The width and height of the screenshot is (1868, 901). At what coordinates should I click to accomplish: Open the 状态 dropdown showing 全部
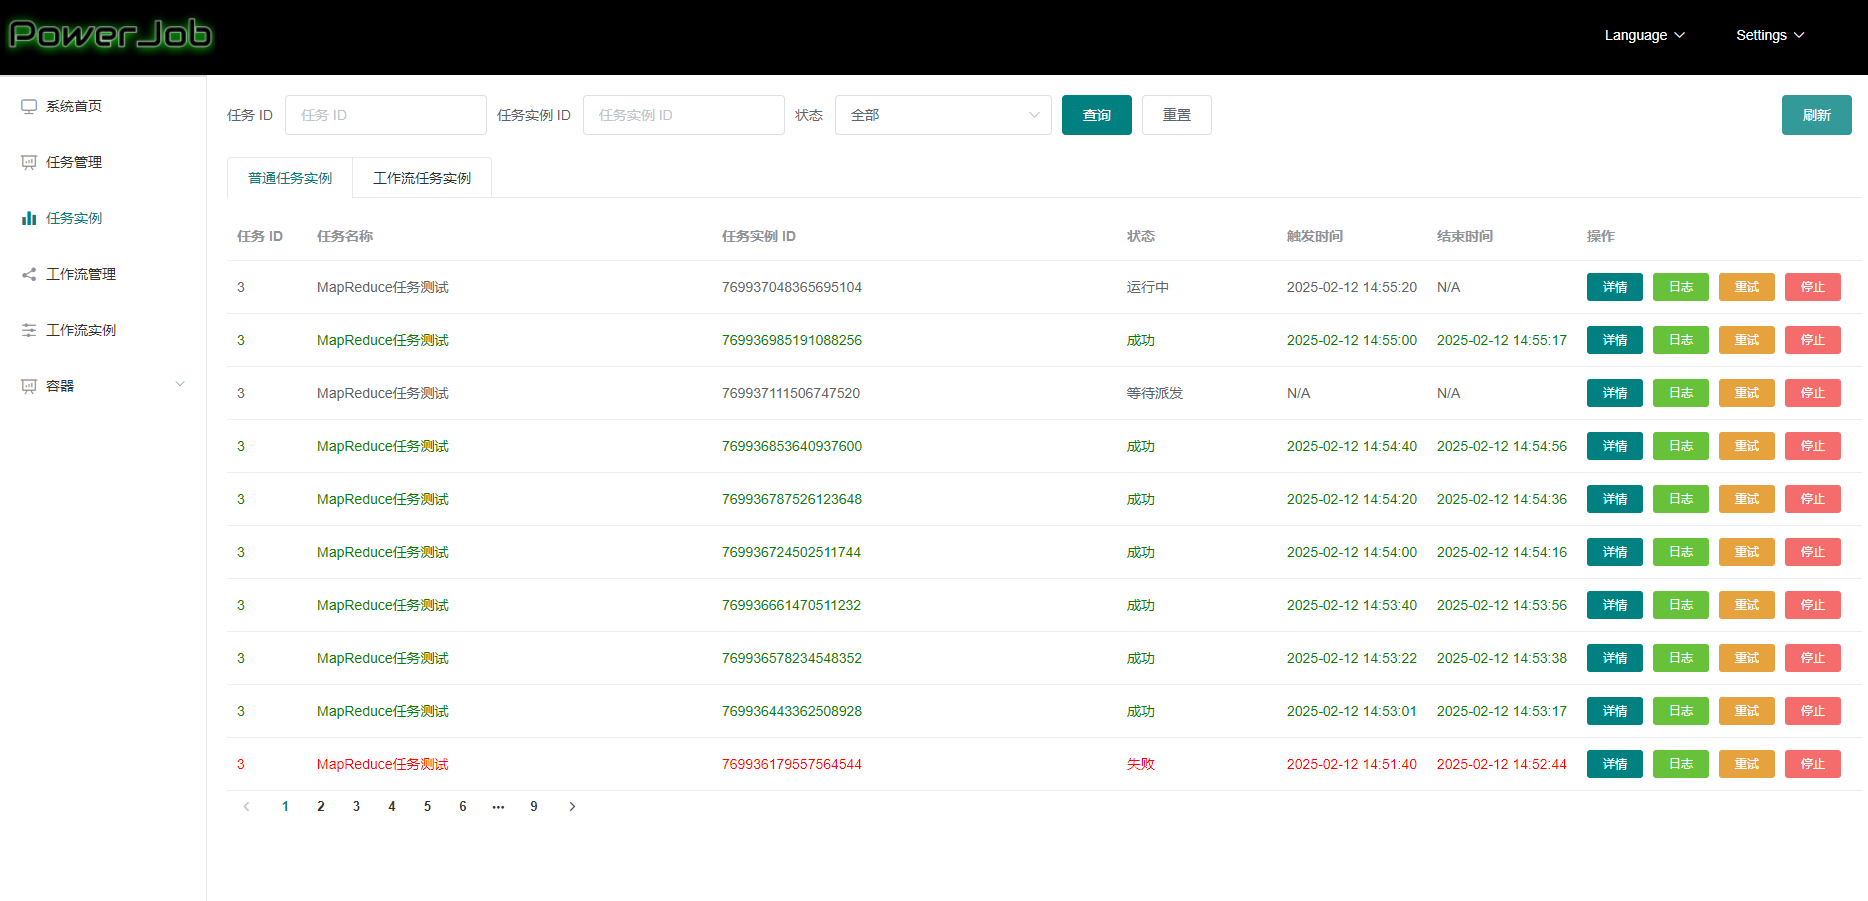(942, 115)
